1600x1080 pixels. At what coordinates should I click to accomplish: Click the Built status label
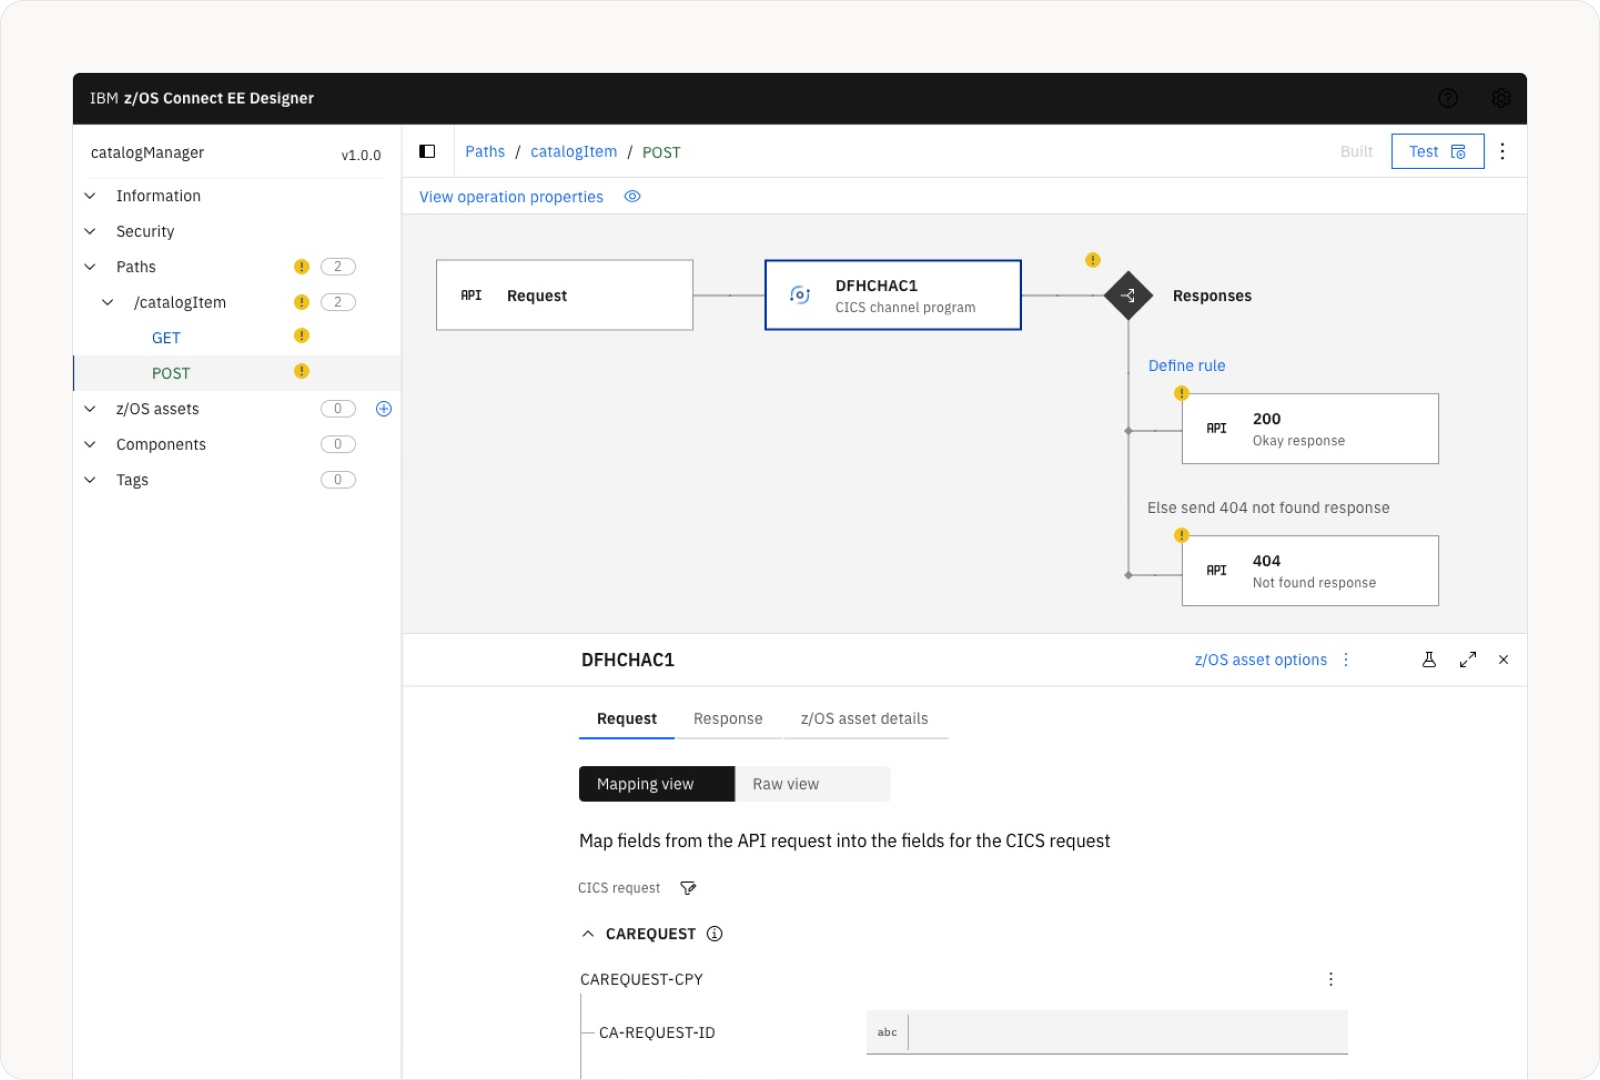[x=1356, y=152]
